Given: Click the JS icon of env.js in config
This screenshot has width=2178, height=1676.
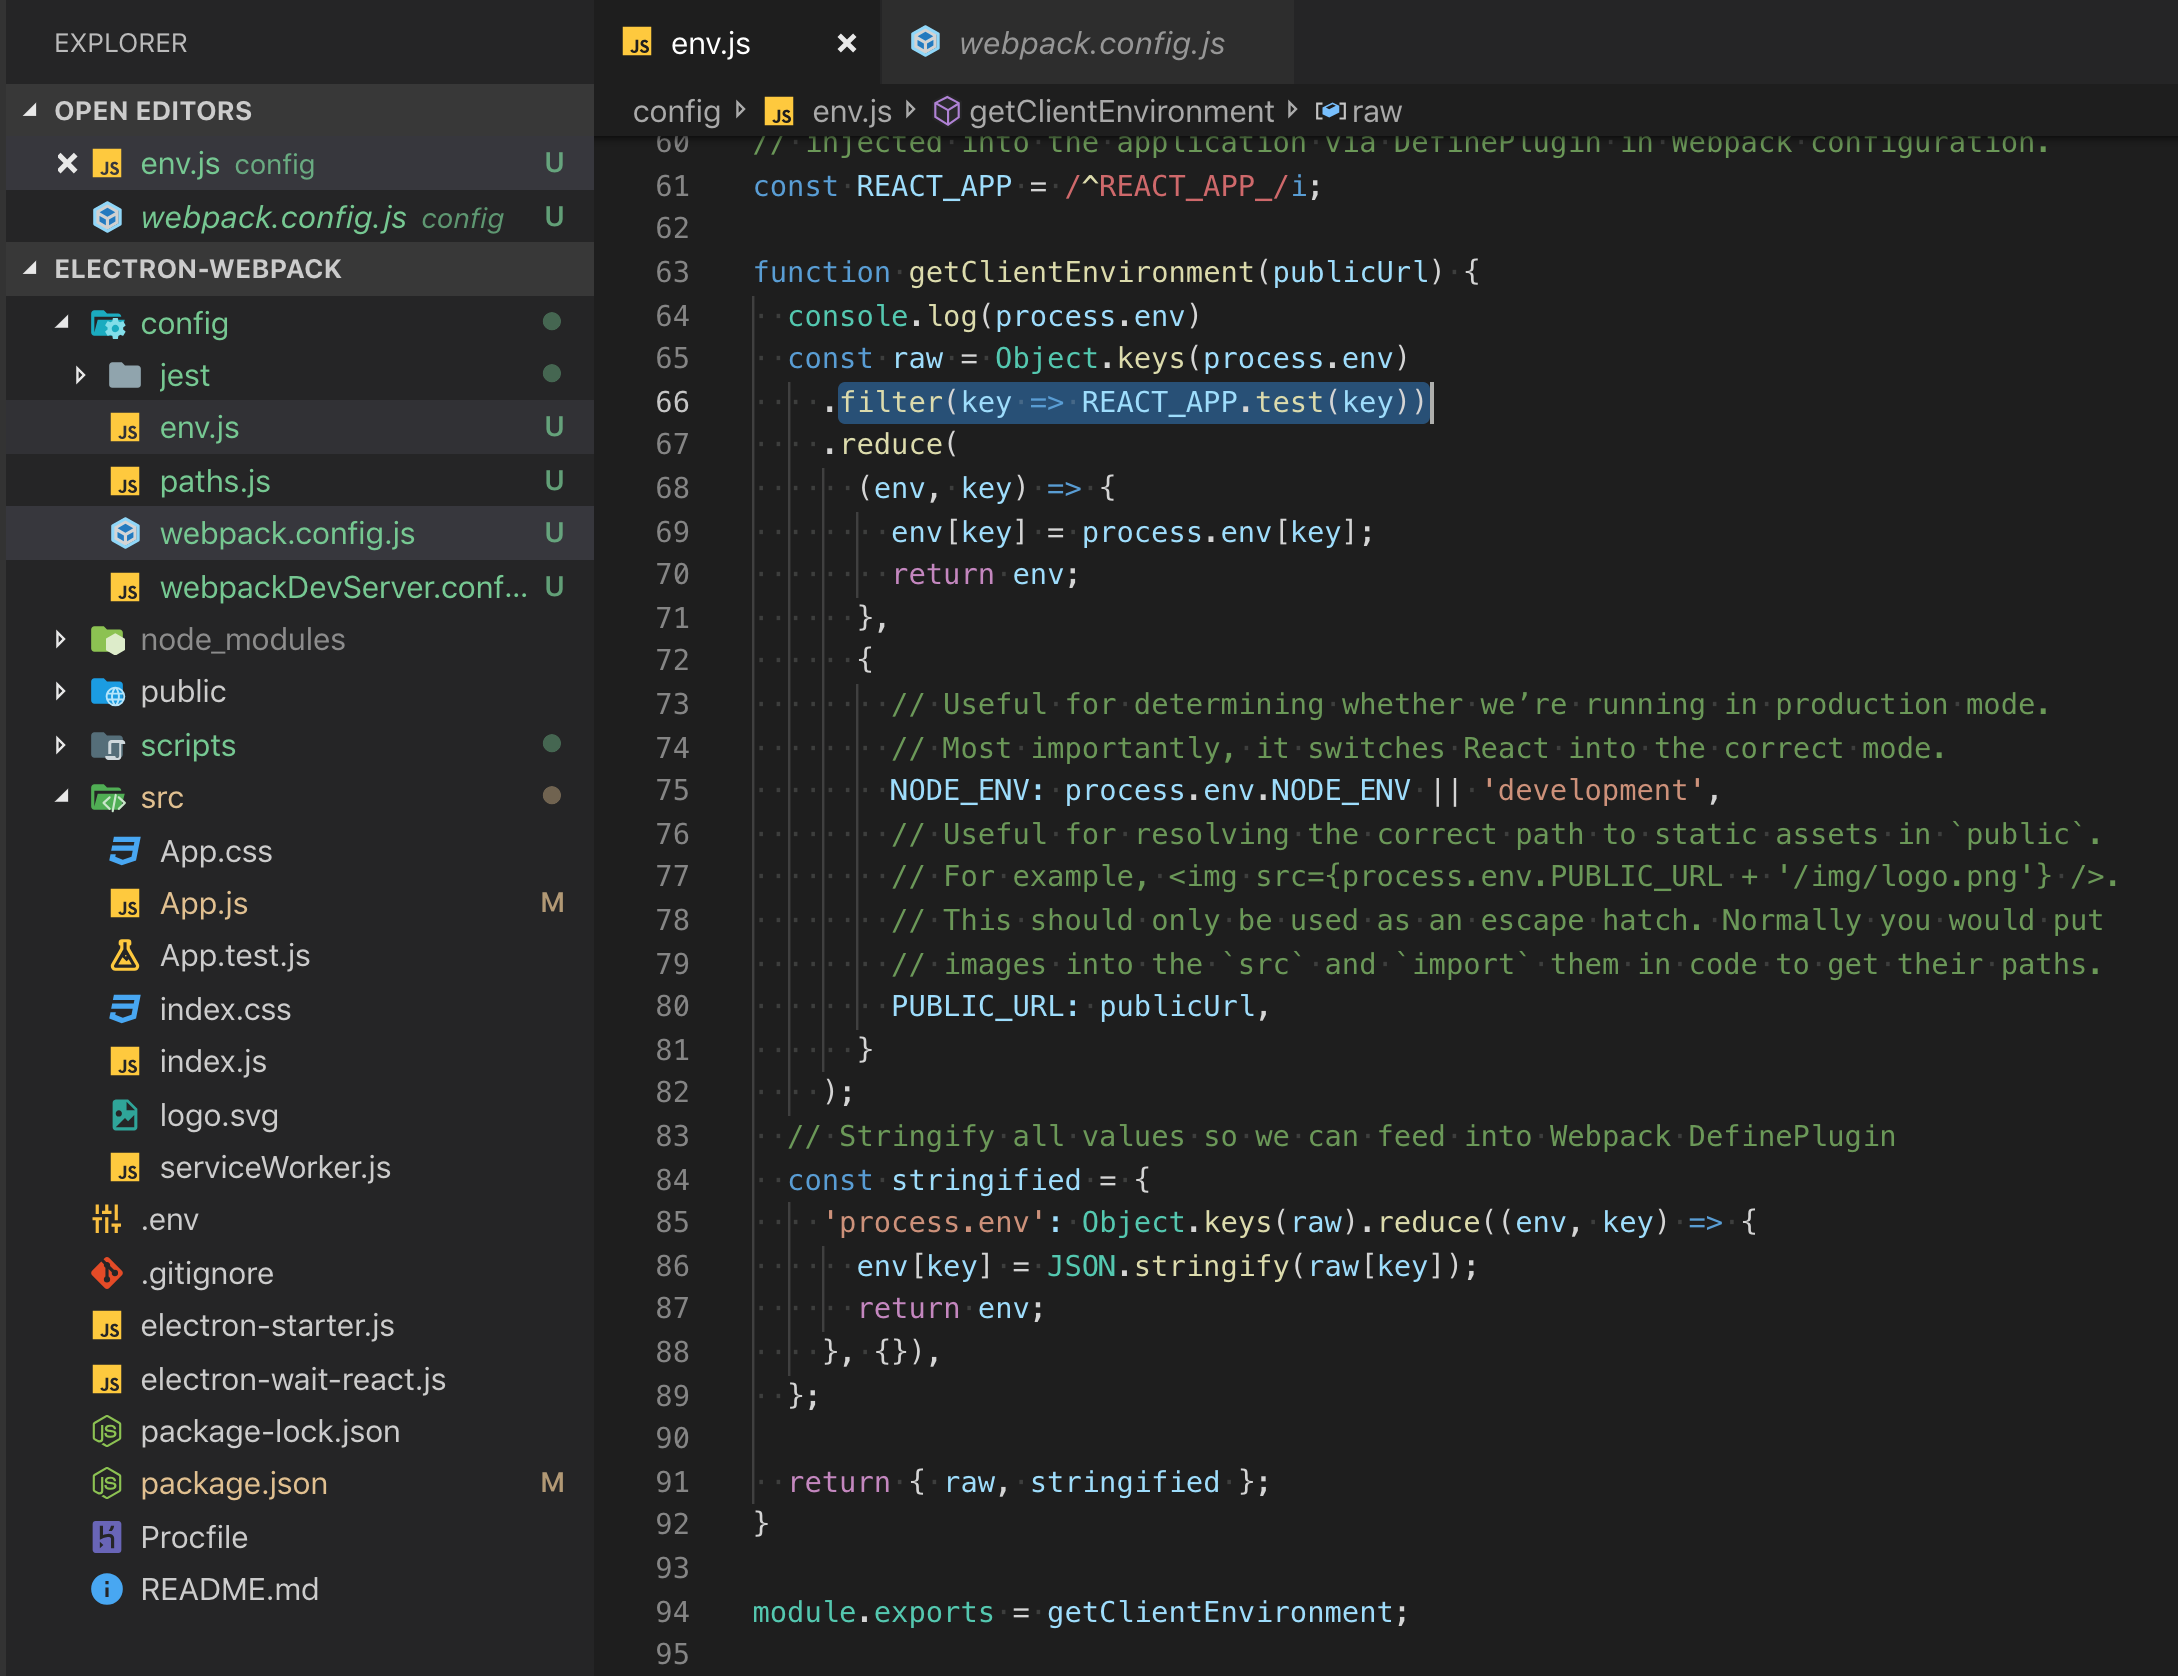Looking at the screenshot, I should [125, 428].
